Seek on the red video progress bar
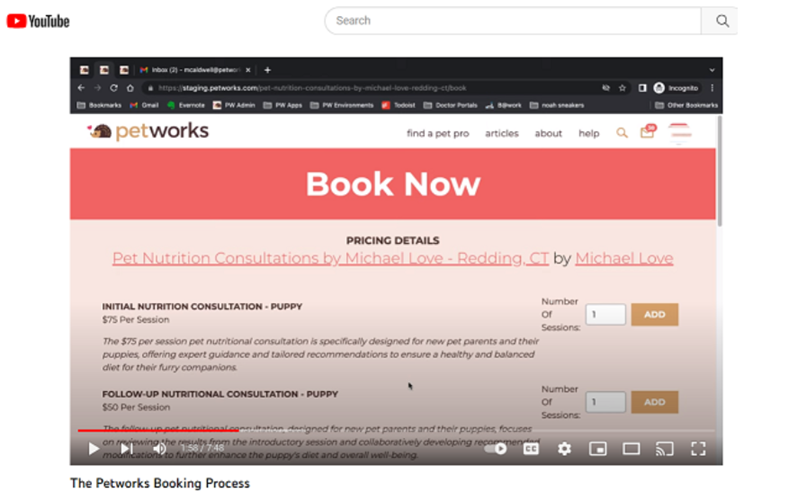This screenshot has width=788, height=501. [396, 430]
